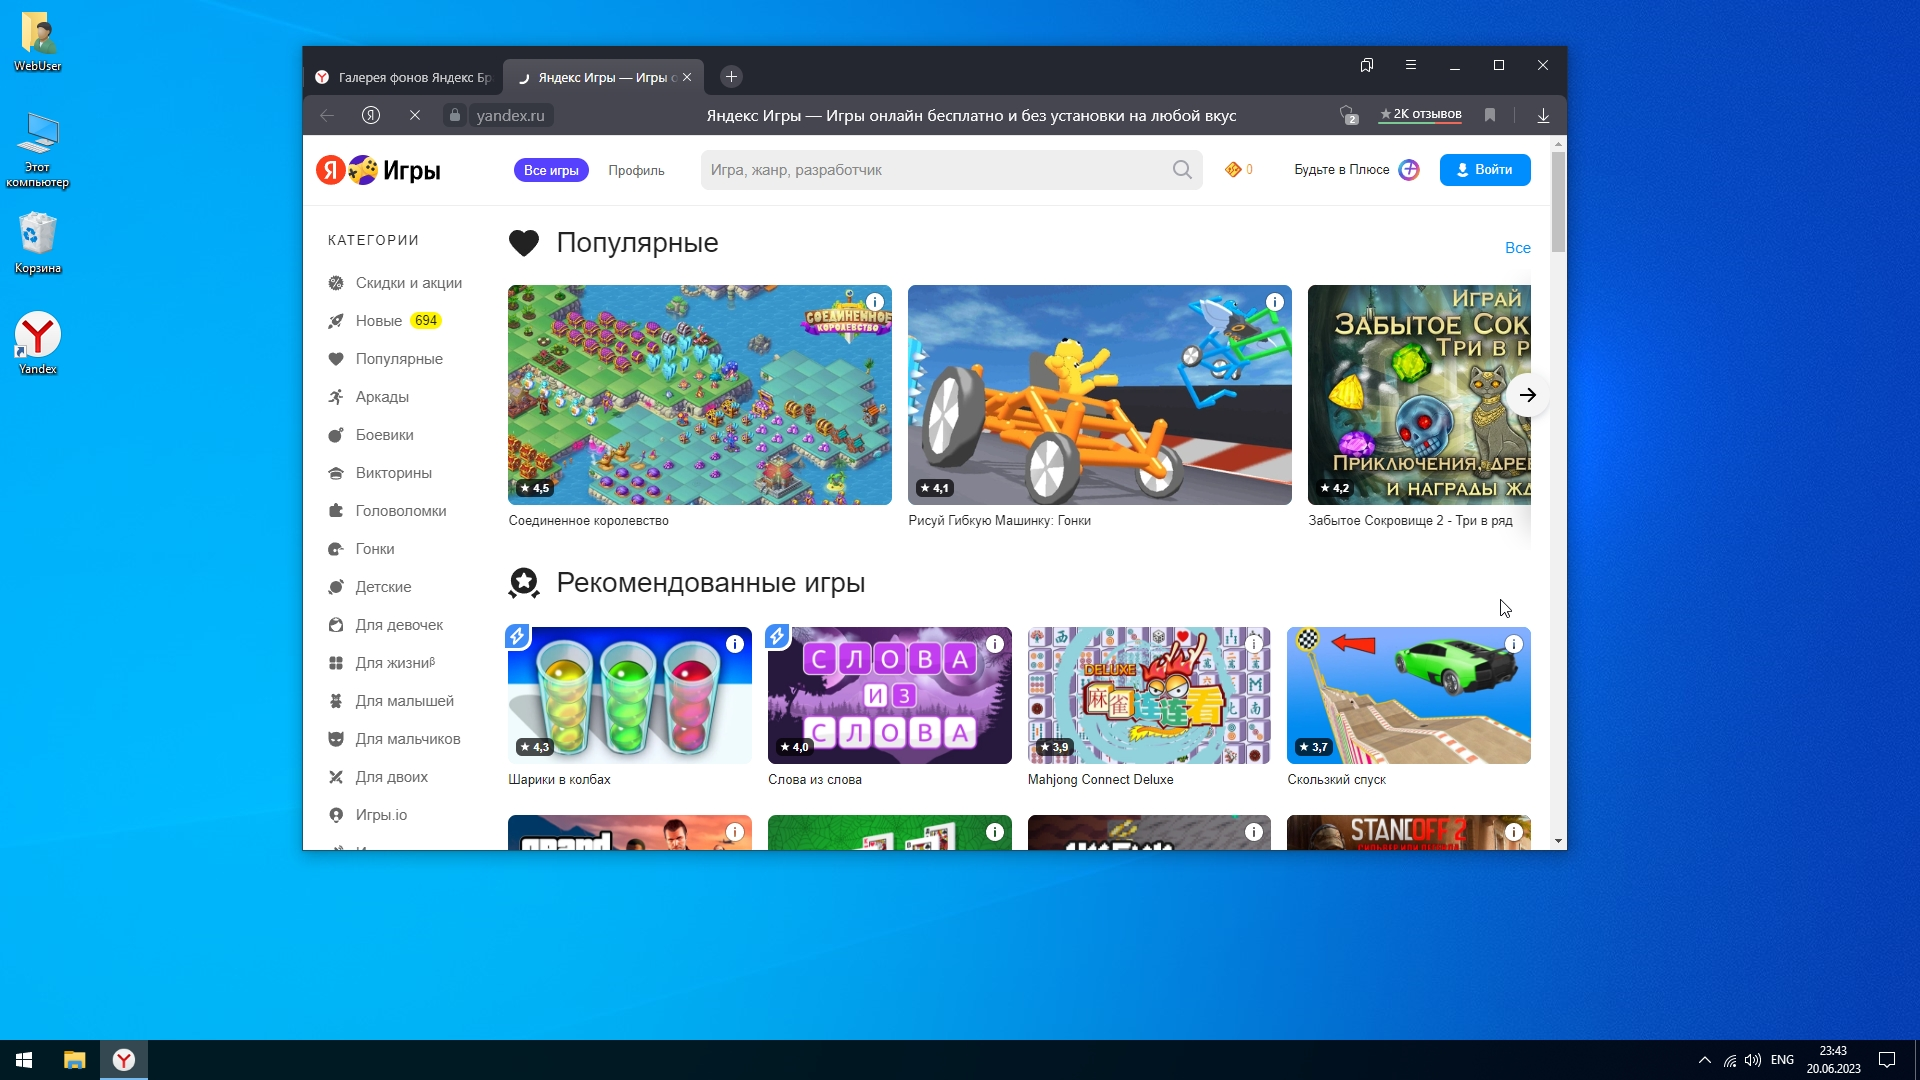Open the downloads arrow icon
This screenshot has height=1080, width=1920.
[x=1543, y=115]
